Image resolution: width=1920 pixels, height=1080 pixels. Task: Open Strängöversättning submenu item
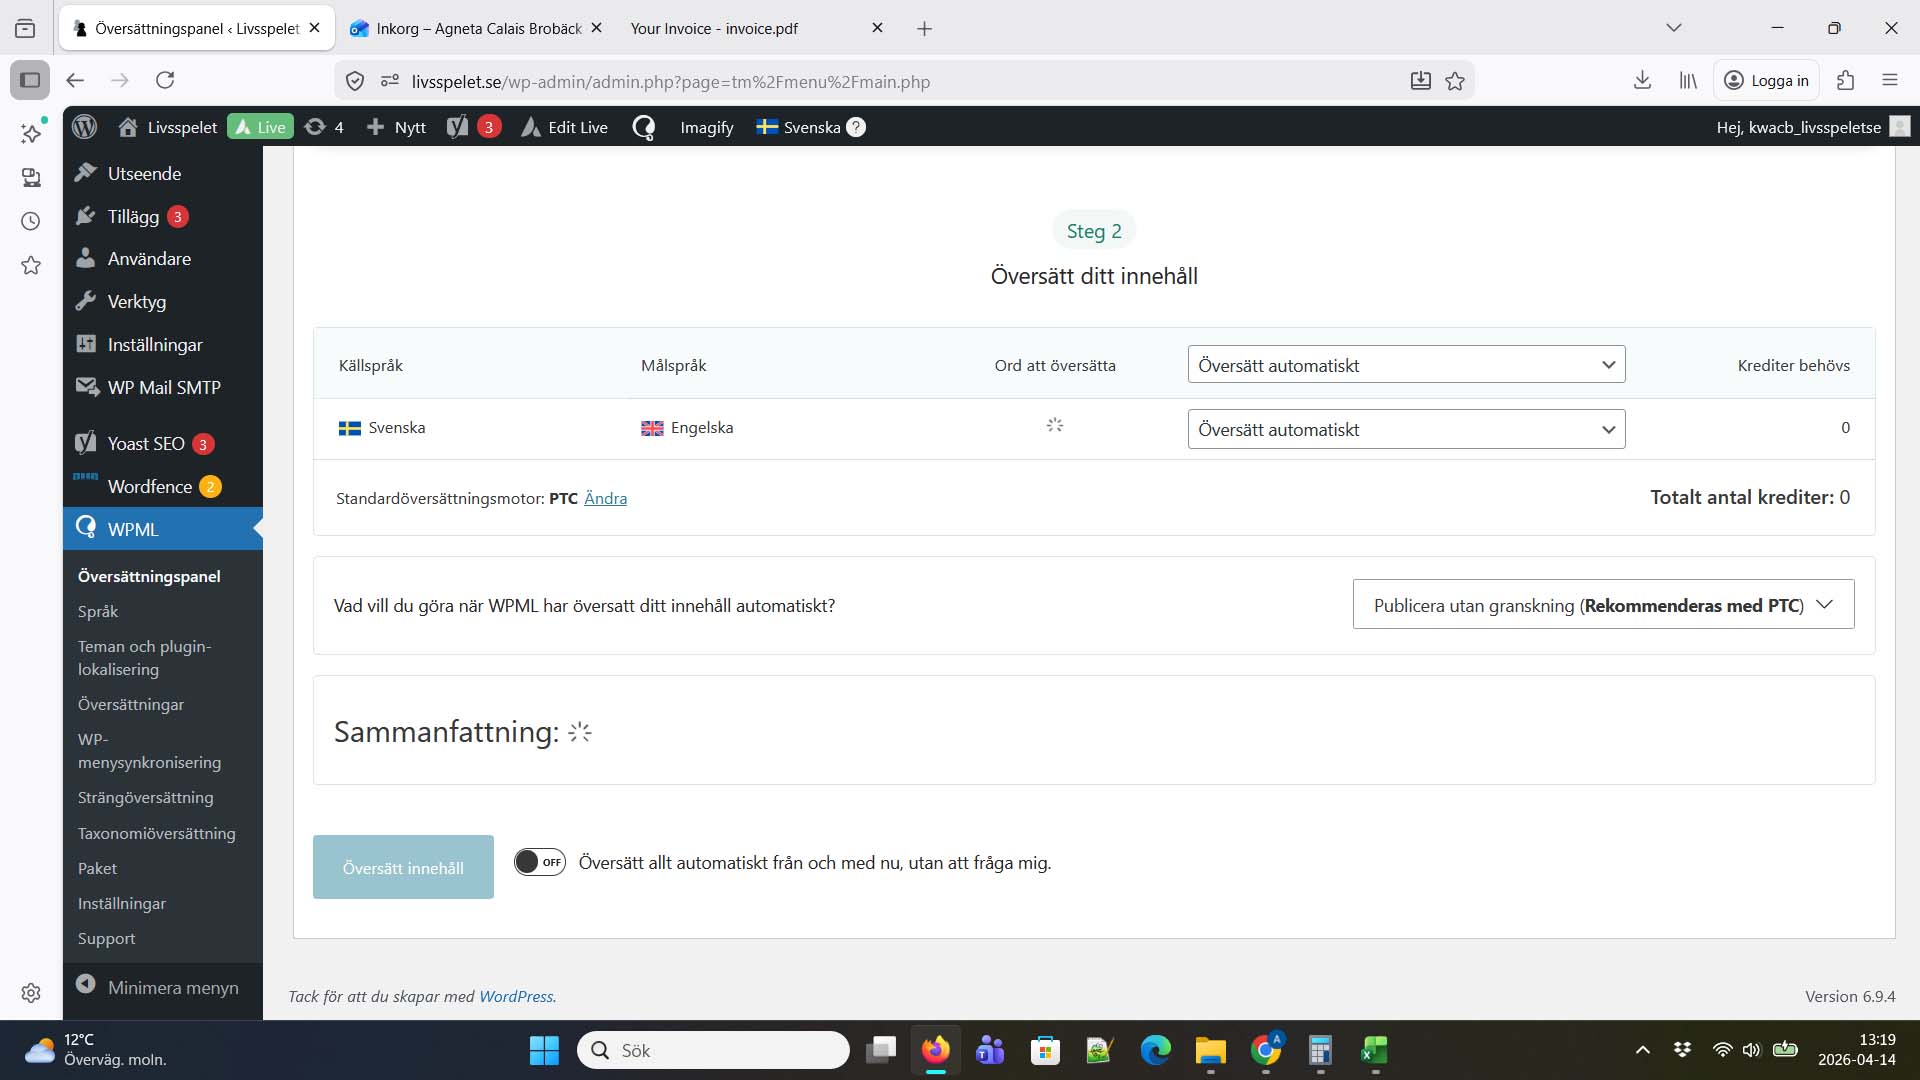145,797
